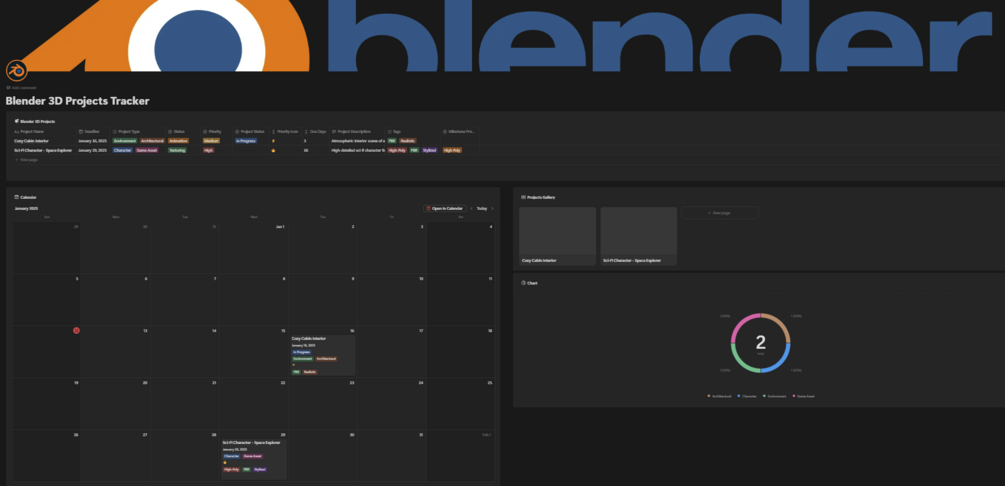This screenshot has width=1005, height=486.
Task: Click the Architectural legend item under chart
Action: coord(719,396)
